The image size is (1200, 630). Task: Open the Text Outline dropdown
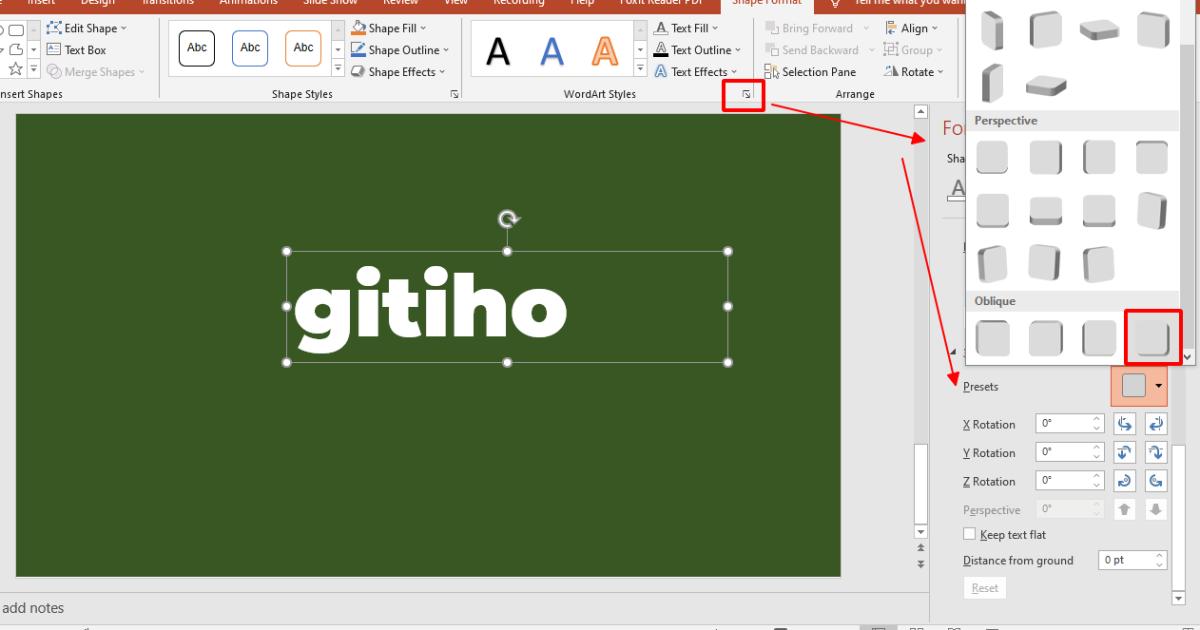pos(698,50)
